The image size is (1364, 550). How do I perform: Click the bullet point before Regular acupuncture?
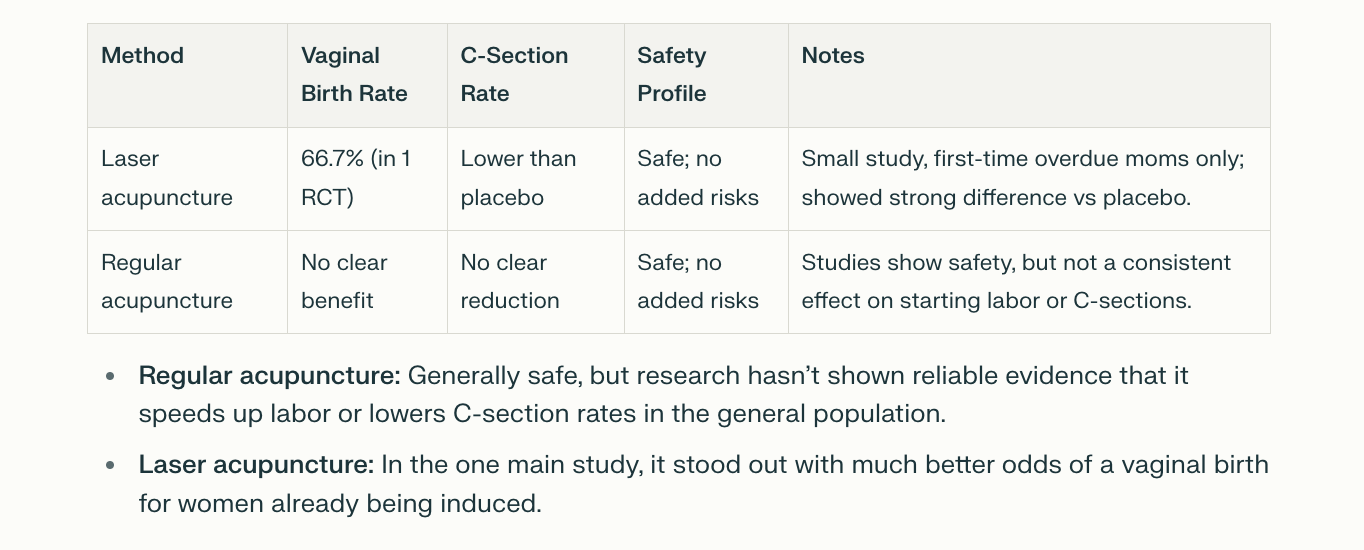pos(110,377)
